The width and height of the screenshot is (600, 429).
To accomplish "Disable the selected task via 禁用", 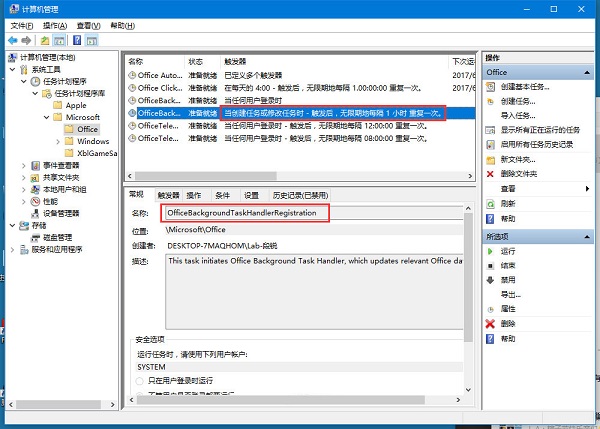I will (508, 280).
